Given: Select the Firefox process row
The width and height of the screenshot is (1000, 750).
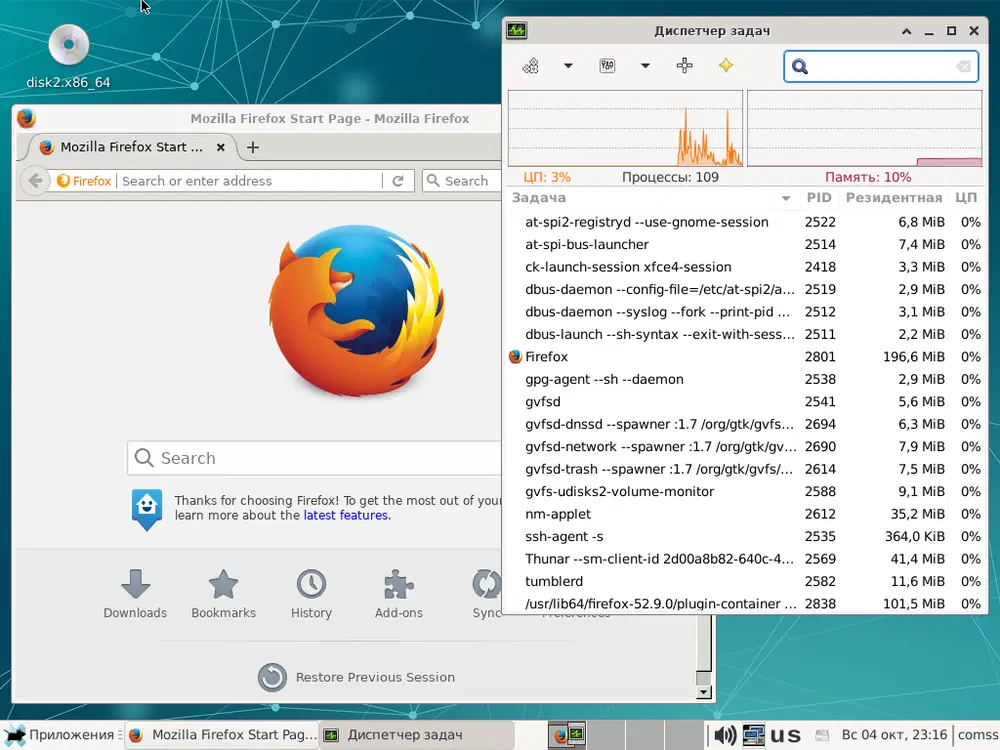Looking at the screenshot, I should click(x=745, y=357).
